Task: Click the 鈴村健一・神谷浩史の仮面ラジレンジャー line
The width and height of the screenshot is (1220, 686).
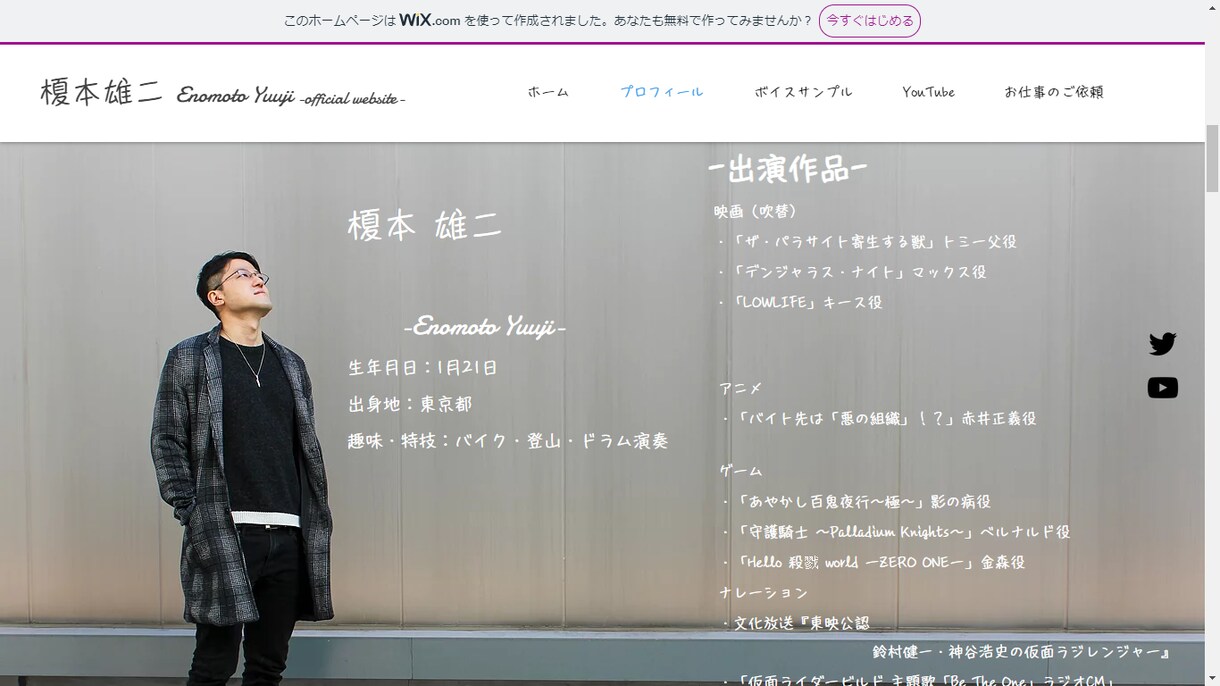Action: 1022,652
